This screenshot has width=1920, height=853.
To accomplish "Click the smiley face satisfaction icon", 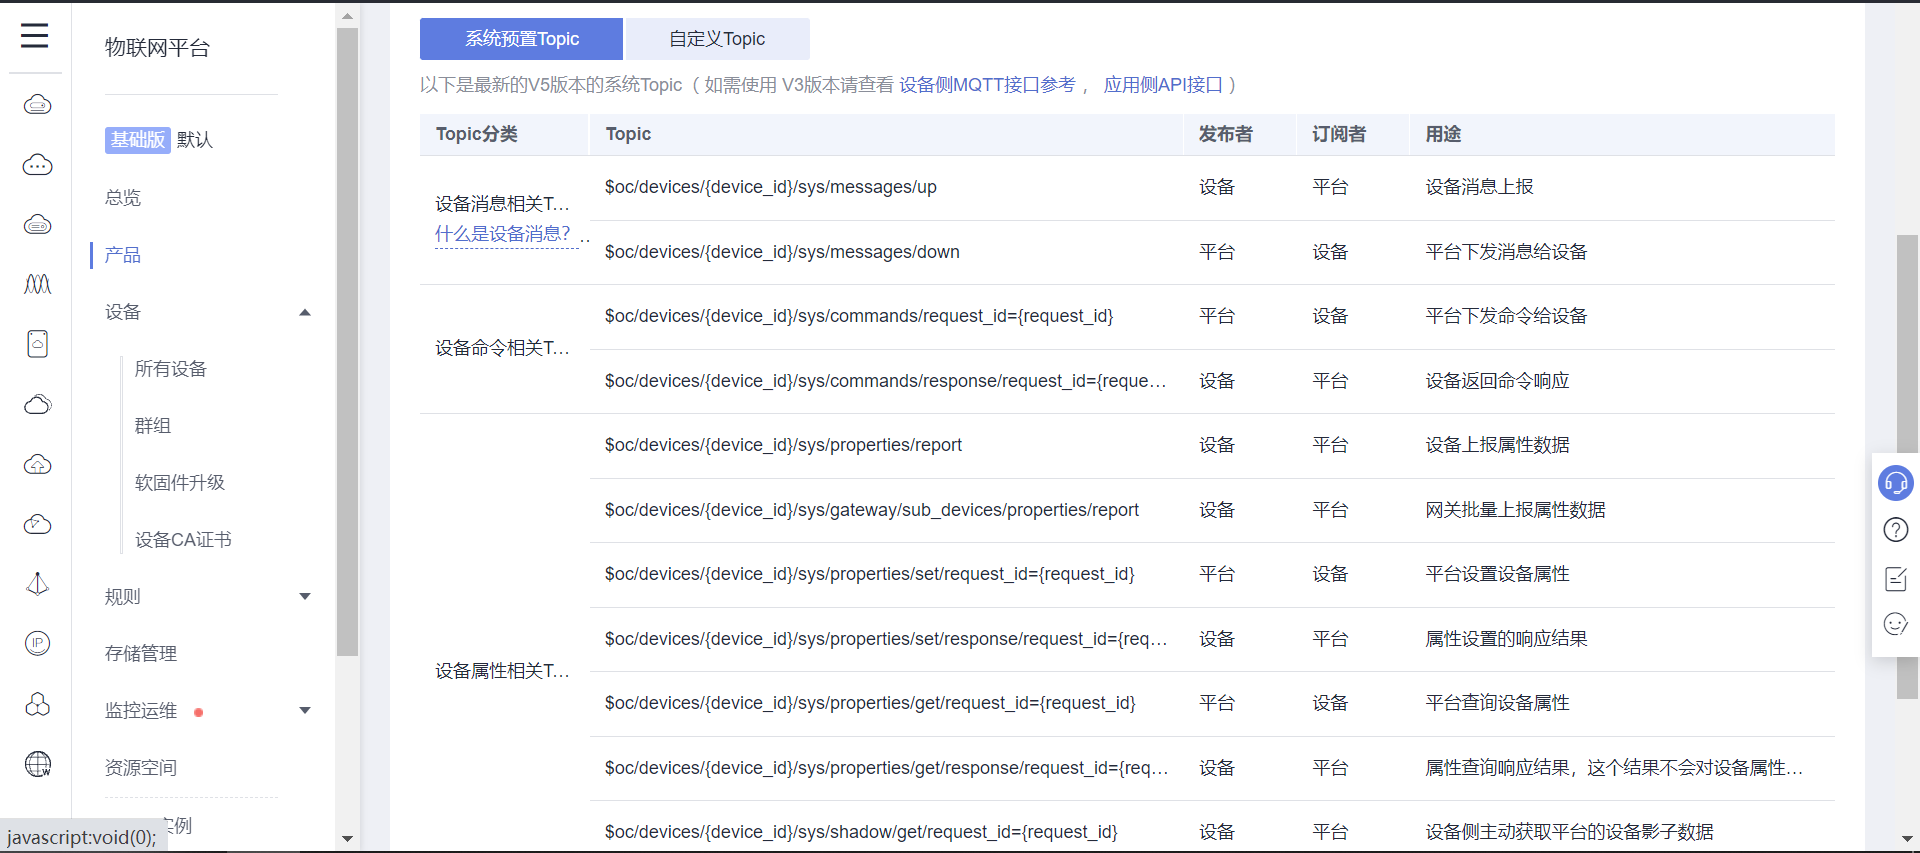I will [1895, 624].
